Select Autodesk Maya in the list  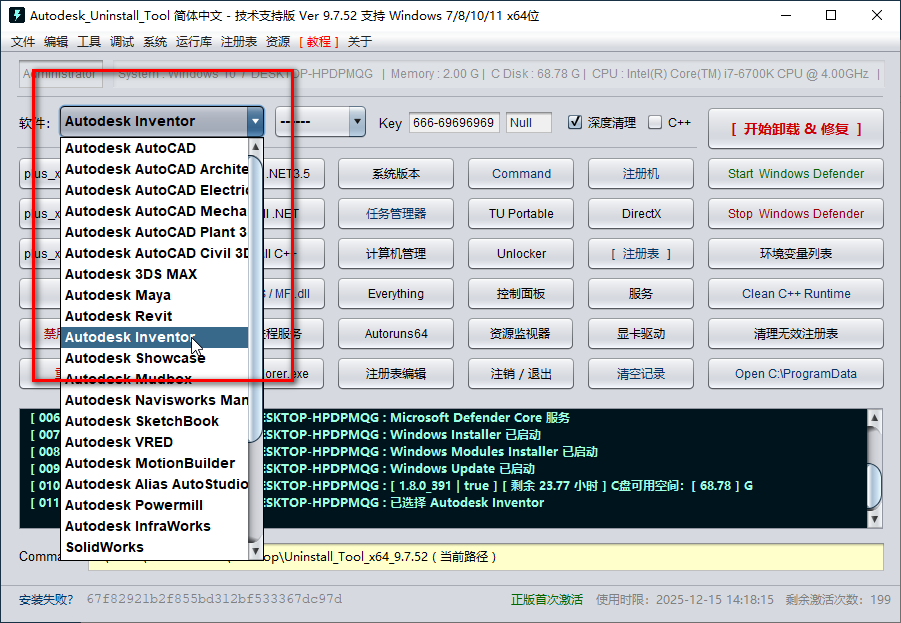[155, 295]
